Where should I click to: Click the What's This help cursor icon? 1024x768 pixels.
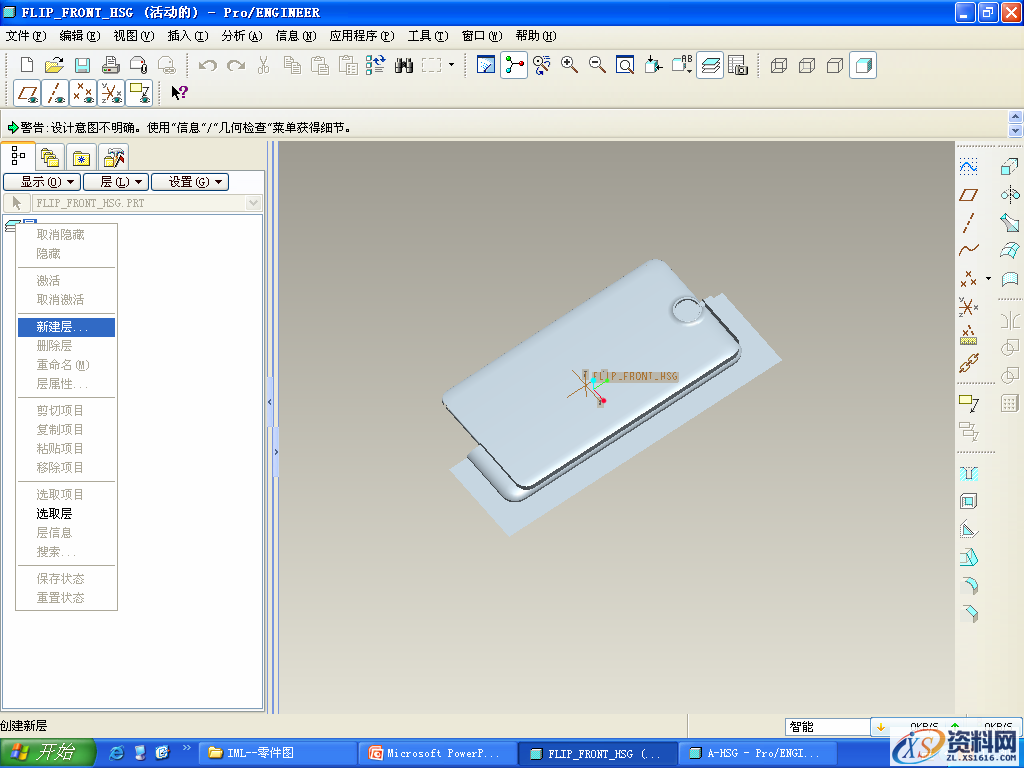(x=179, y=93)
